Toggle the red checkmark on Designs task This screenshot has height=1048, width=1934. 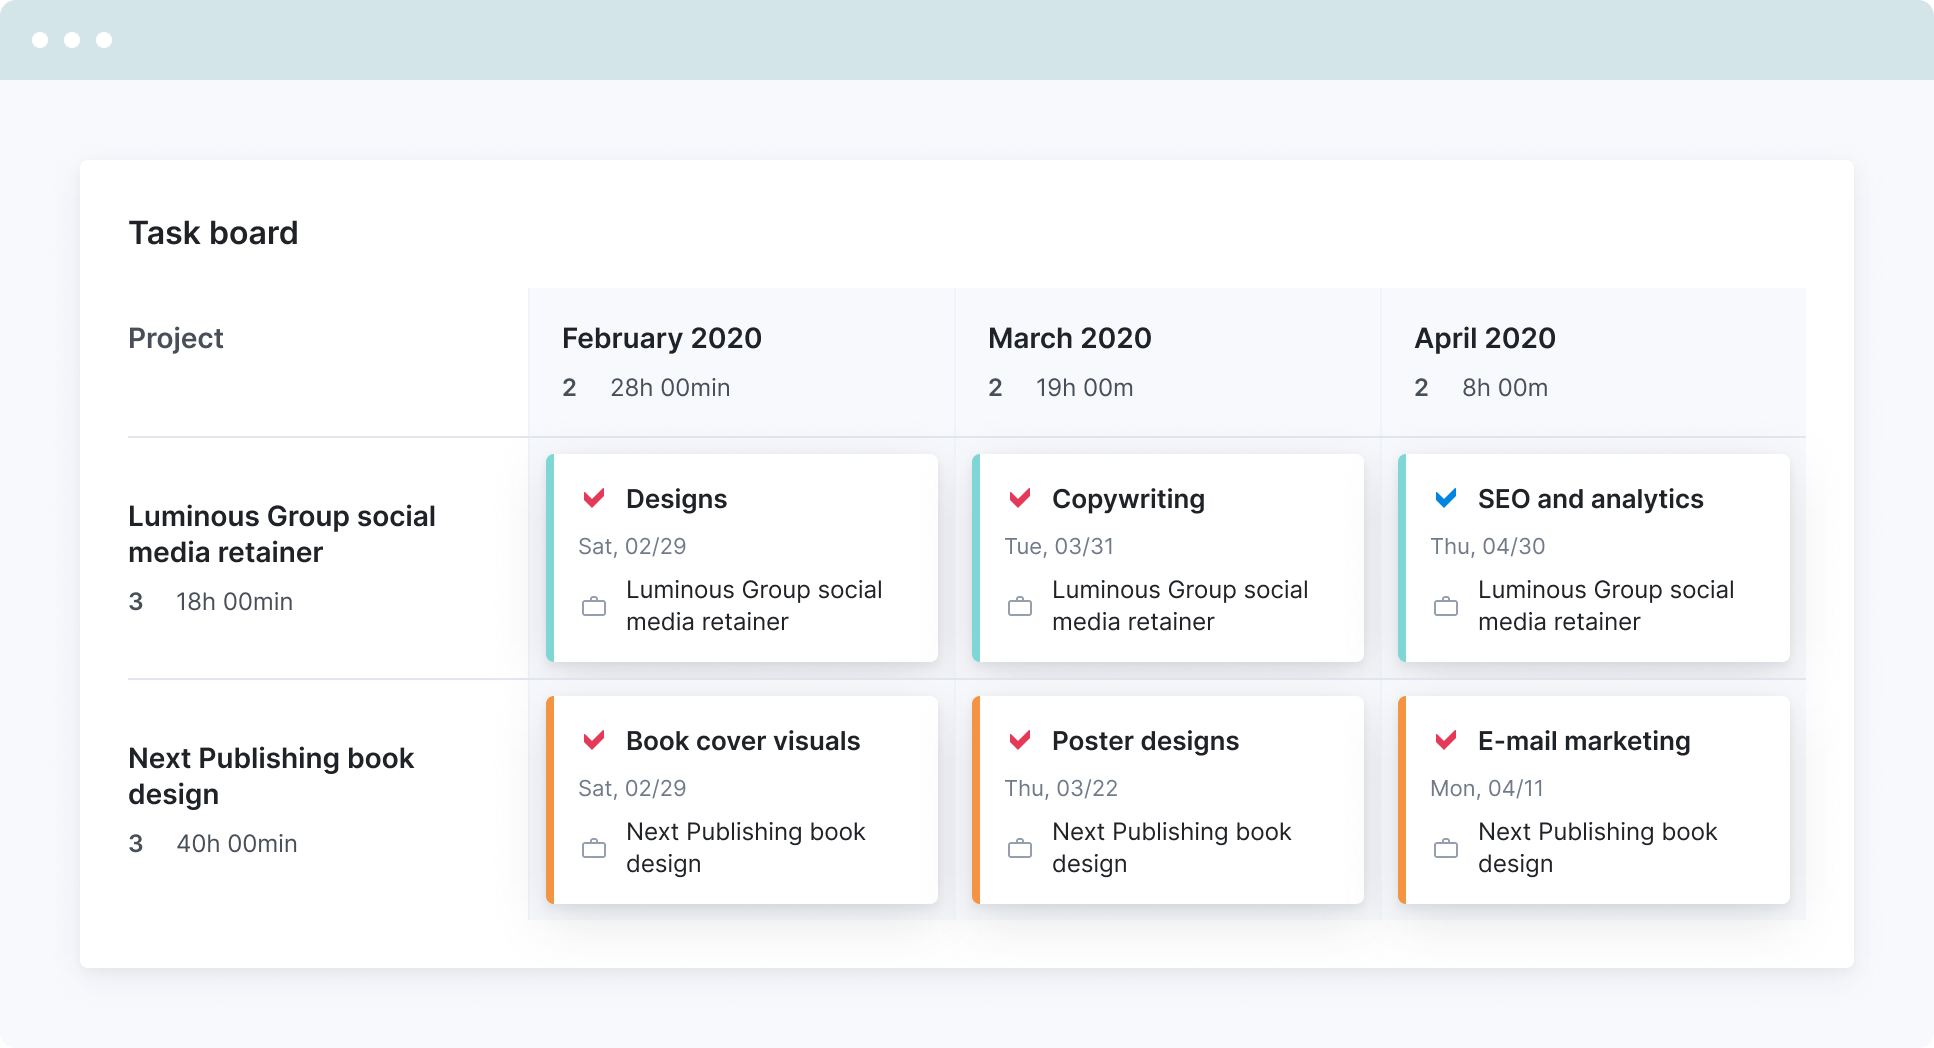click(594, 498)
